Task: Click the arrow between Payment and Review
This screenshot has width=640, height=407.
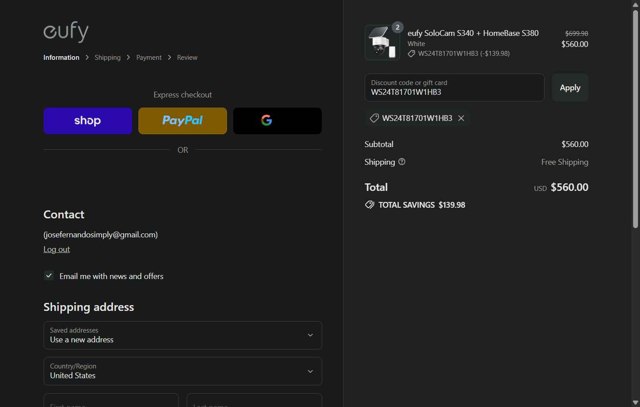Action: click(x=169, y=58)
